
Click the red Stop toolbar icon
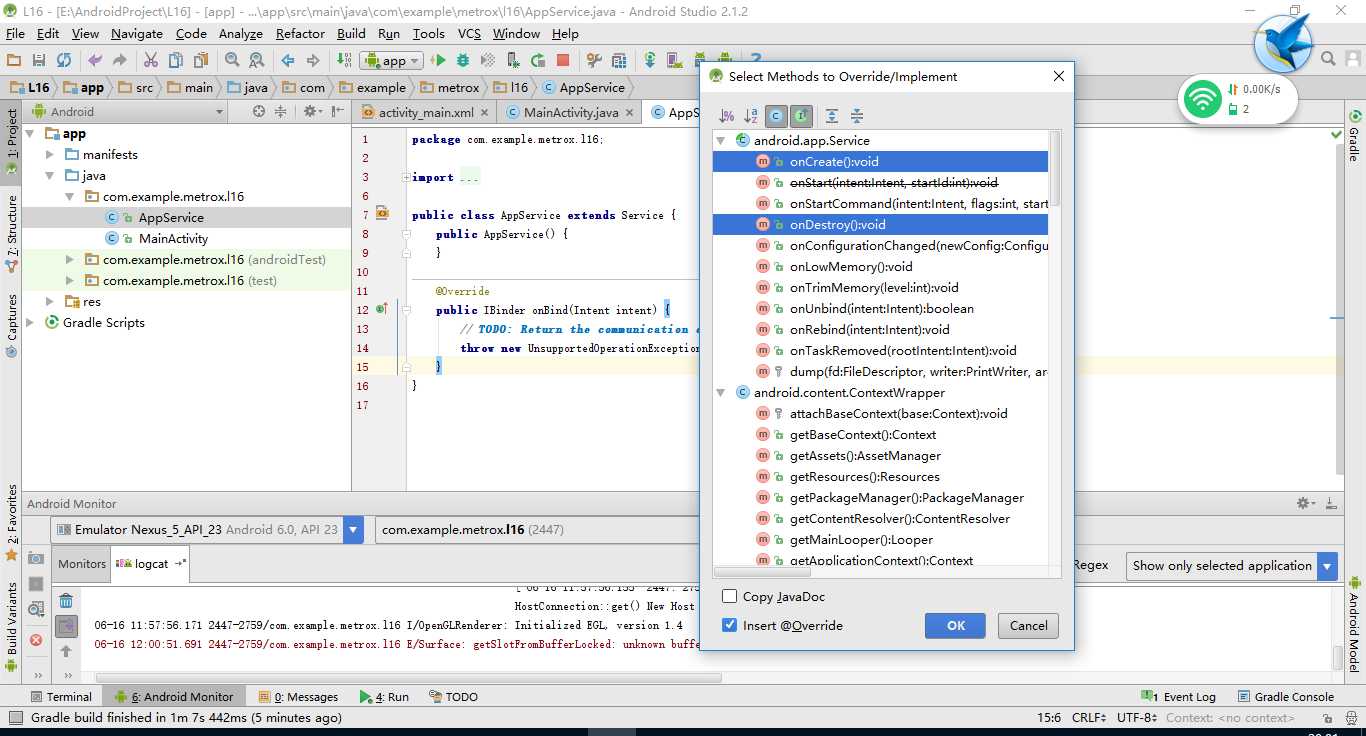(x=563, y=60)
